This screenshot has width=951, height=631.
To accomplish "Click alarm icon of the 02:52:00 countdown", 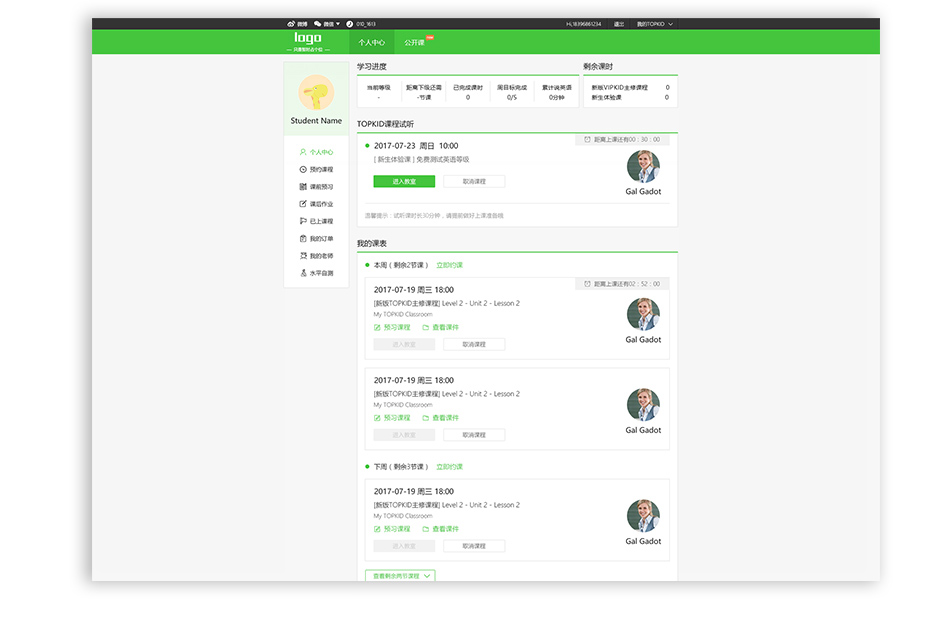I will point(587,284).
